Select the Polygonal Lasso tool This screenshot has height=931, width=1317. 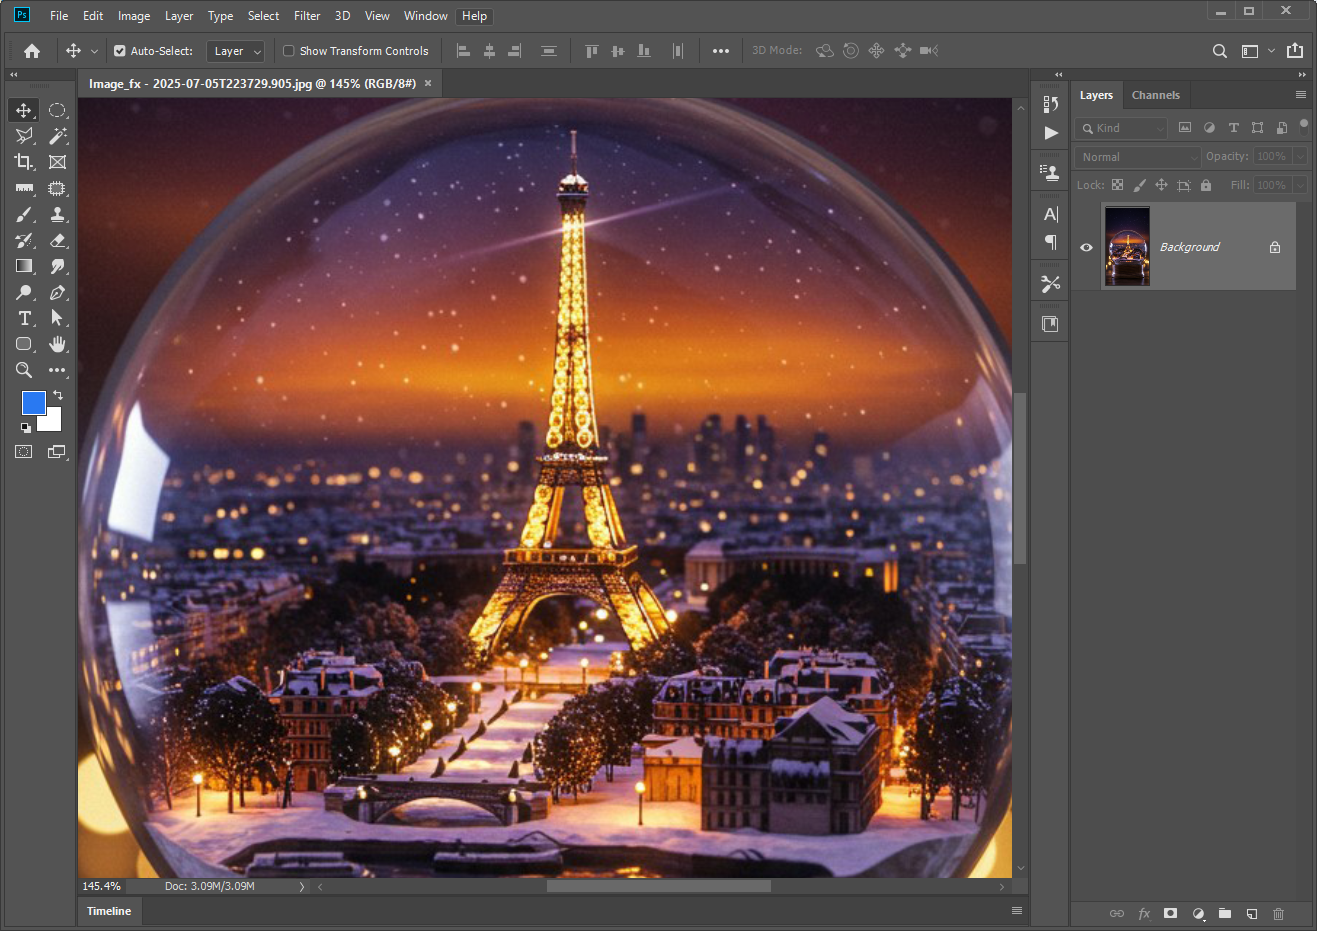24,136
